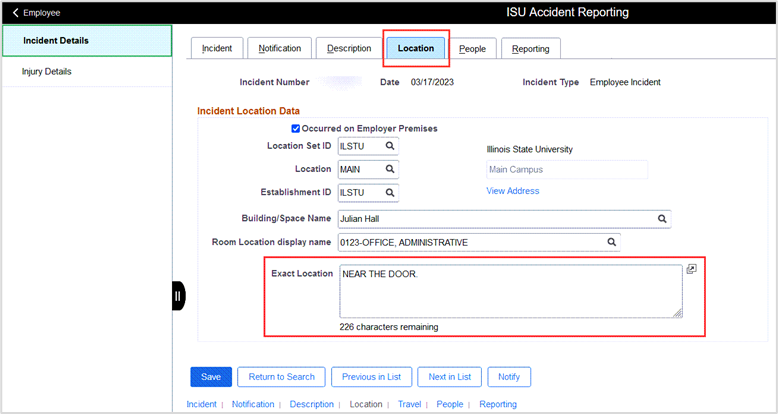Click Return to Search button
Screen dimensions: 778x414
281,377
